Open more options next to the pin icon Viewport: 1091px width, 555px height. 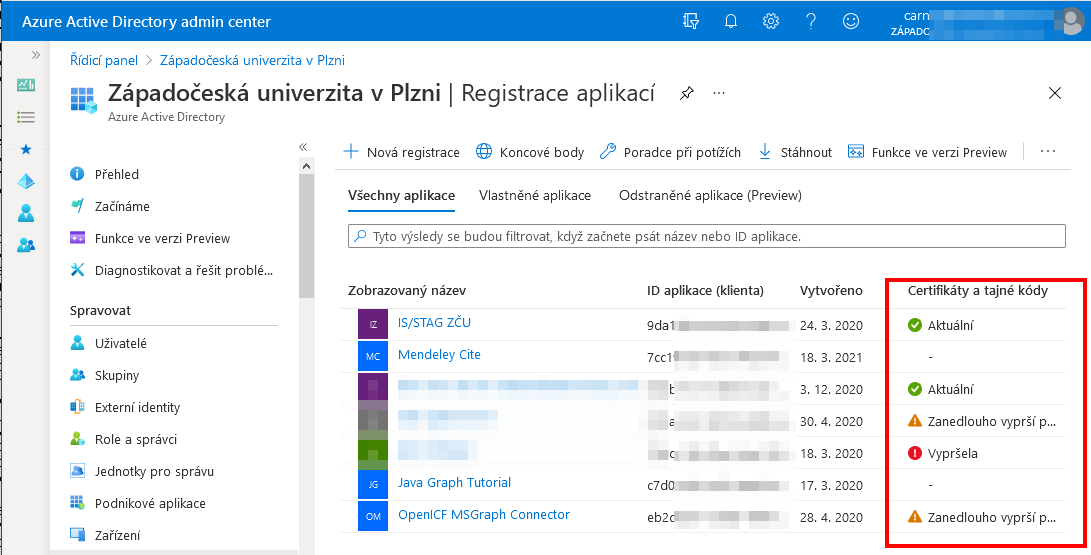coord(719,92)
